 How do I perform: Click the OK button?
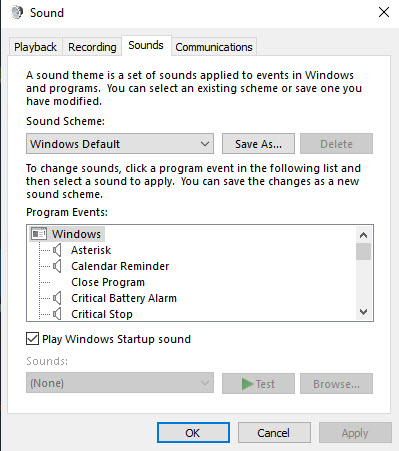(193, 433)
